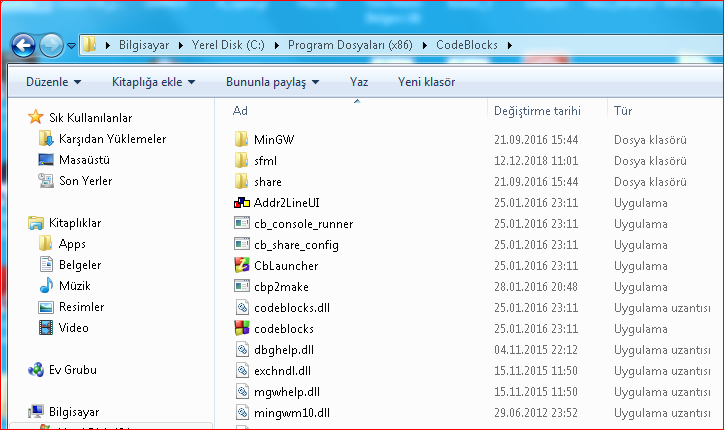Select the MinGW folder icon
724x430 pixels.
point(241,139)
